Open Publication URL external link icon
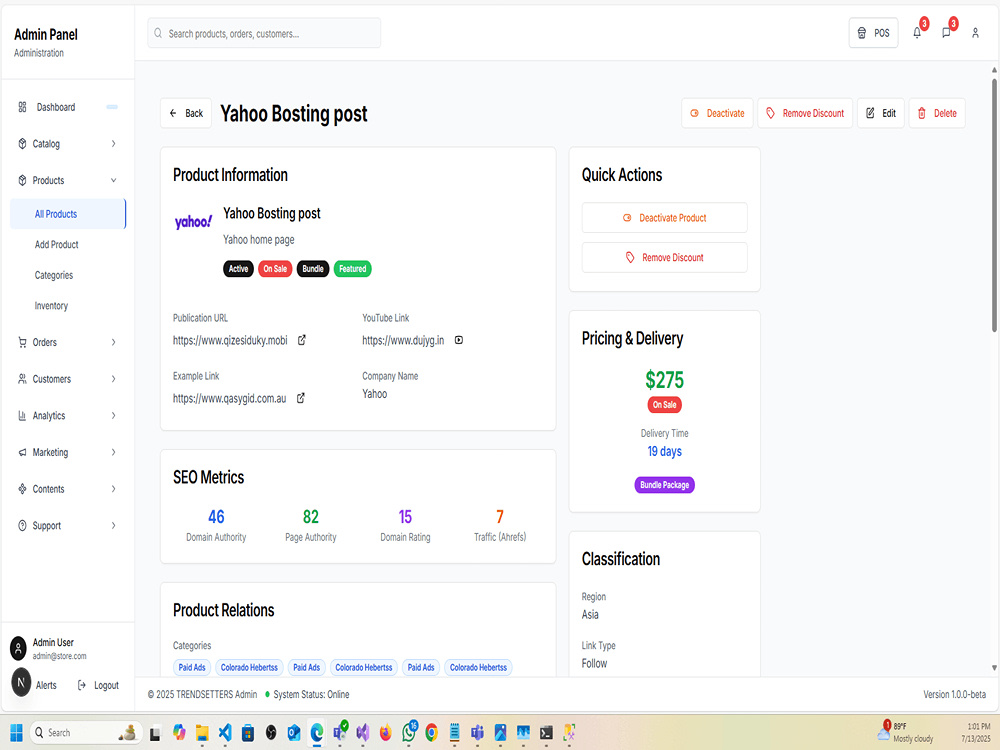 (x=302, y=341)
